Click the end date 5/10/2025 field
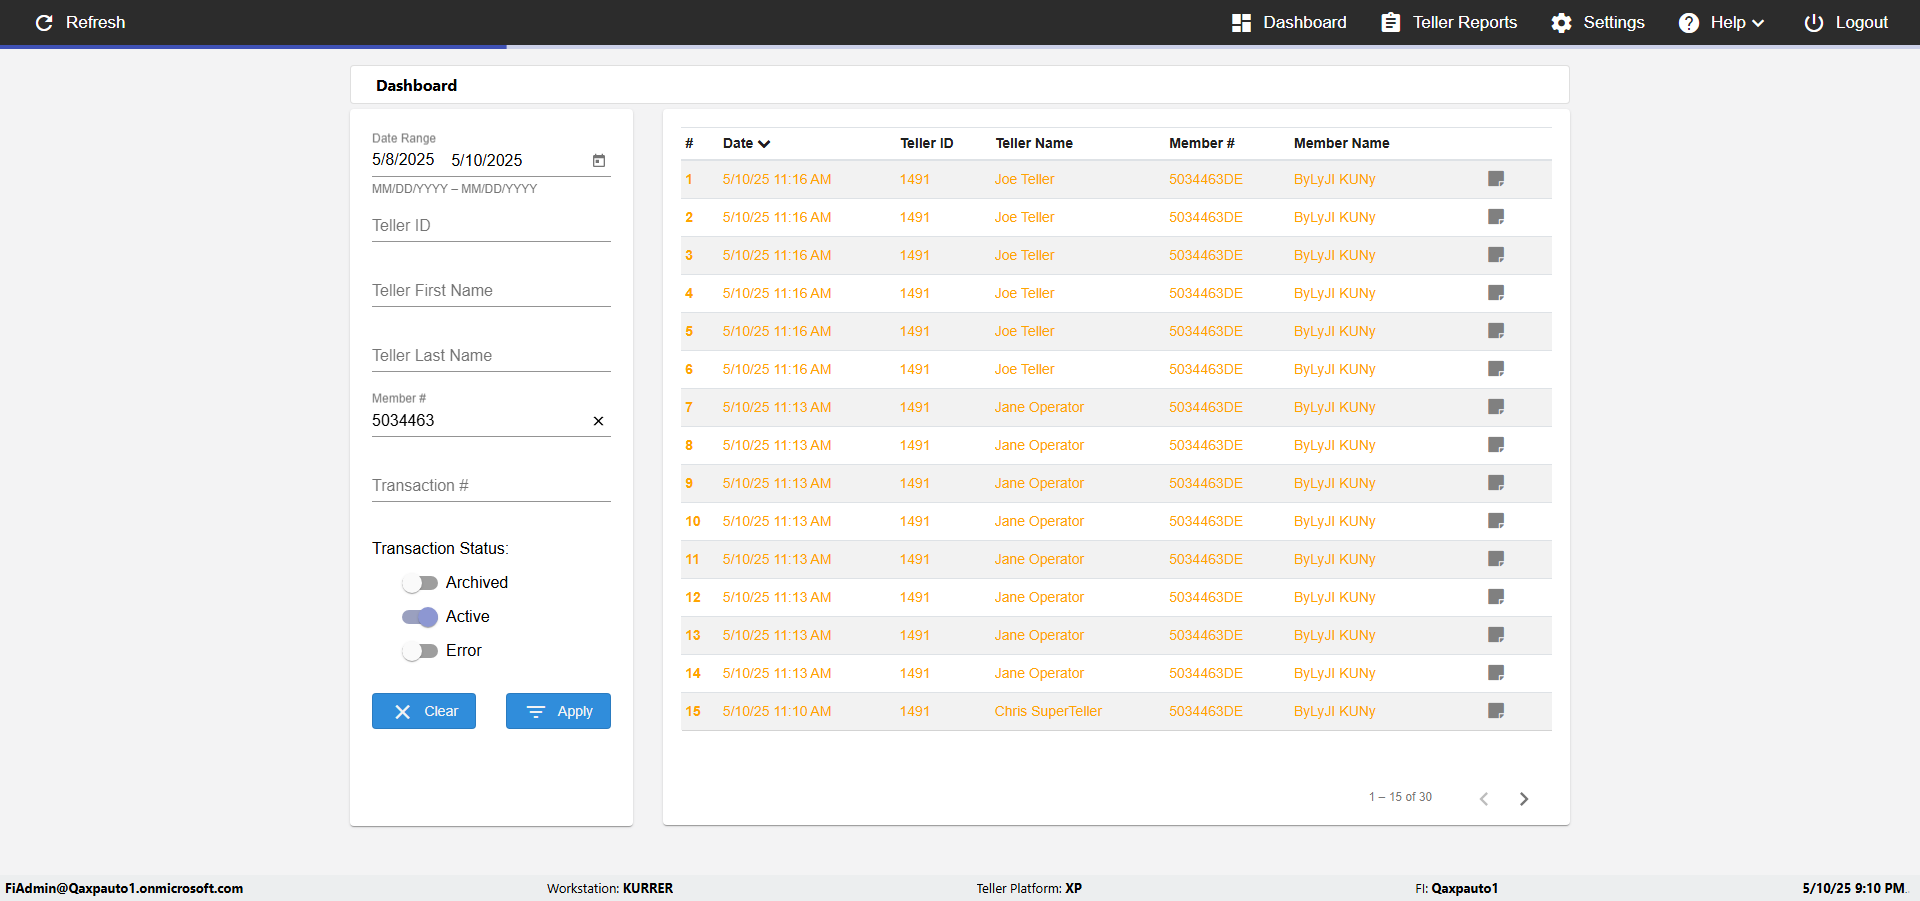Screen dimensions: 1920x901 486,160
